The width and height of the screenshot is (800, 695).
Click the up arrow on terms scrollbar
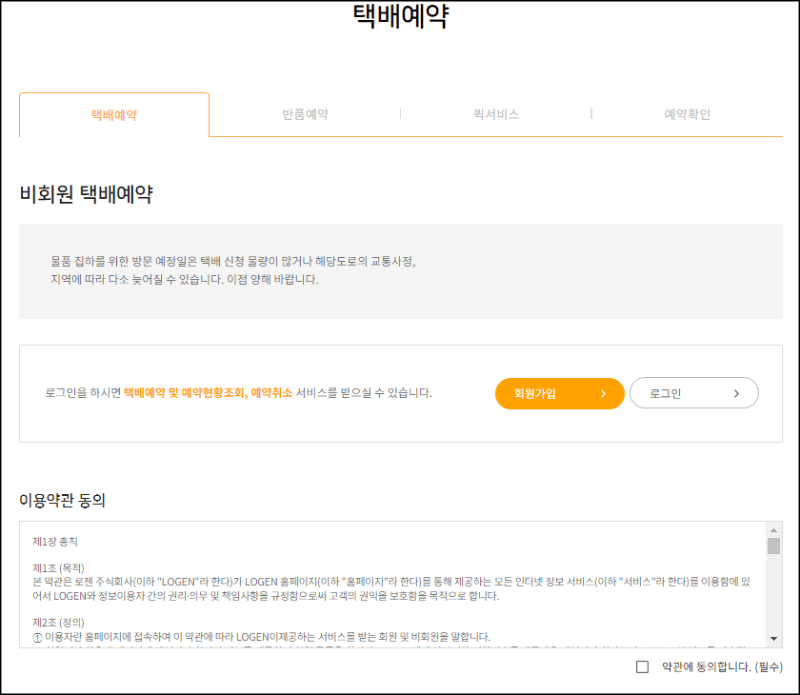pyautogui.click(x=774, y=530)
